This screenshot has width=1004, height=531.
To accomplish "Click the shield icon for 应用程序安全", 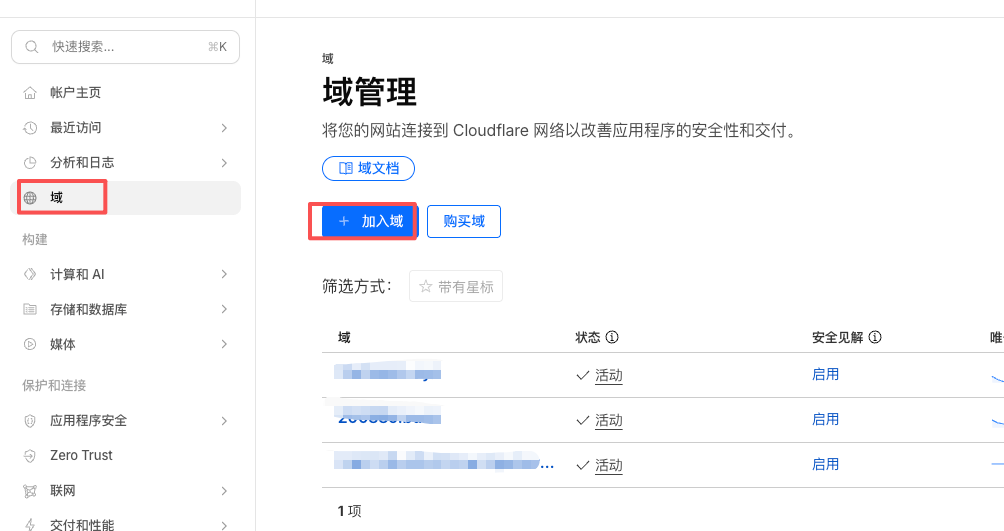I will pyautogui.click(x=30, y=421).
